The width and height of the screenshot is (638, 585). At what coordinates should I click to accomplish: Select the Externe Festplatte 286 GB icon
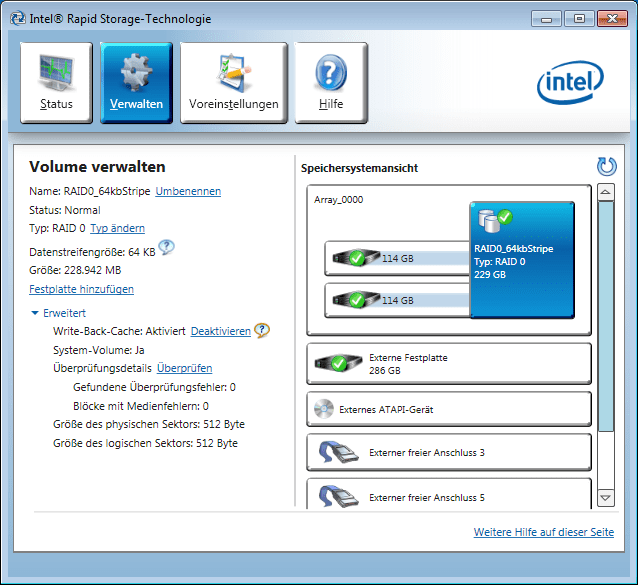pyautogui.click(x=339, y=362)
